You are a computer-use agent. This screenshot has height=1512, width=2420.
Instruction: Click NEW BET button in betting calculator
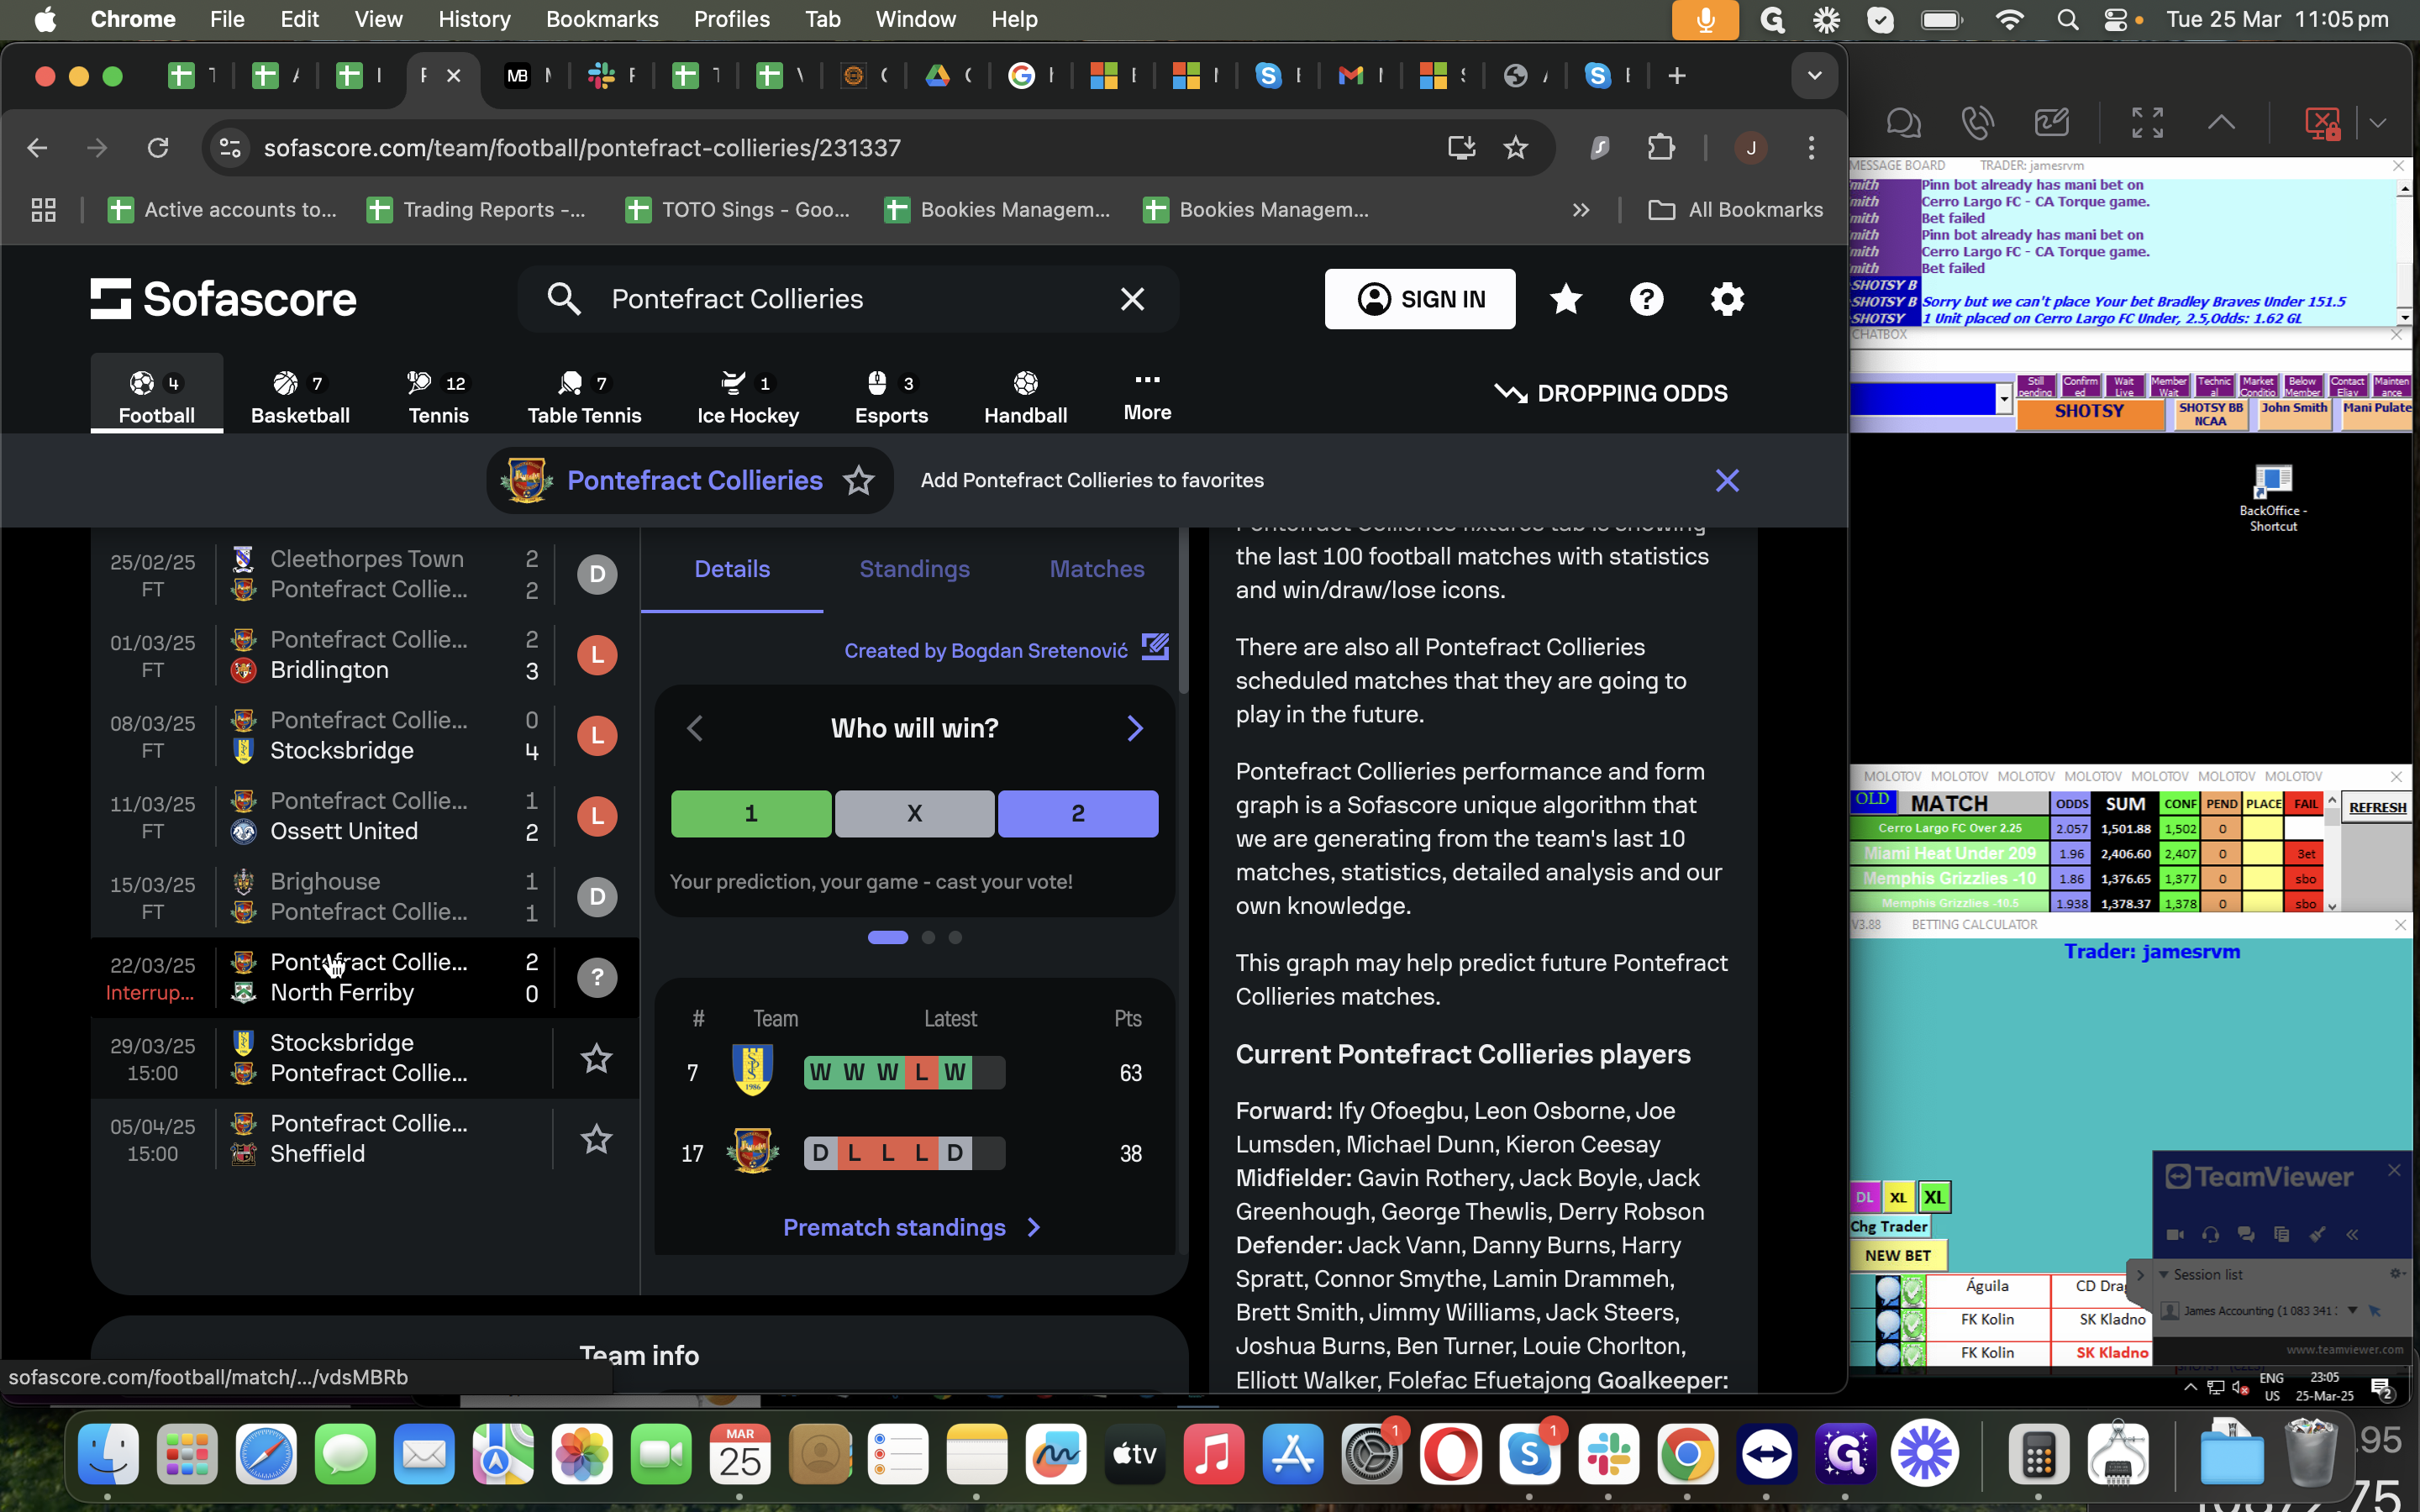(1897, 1255)
